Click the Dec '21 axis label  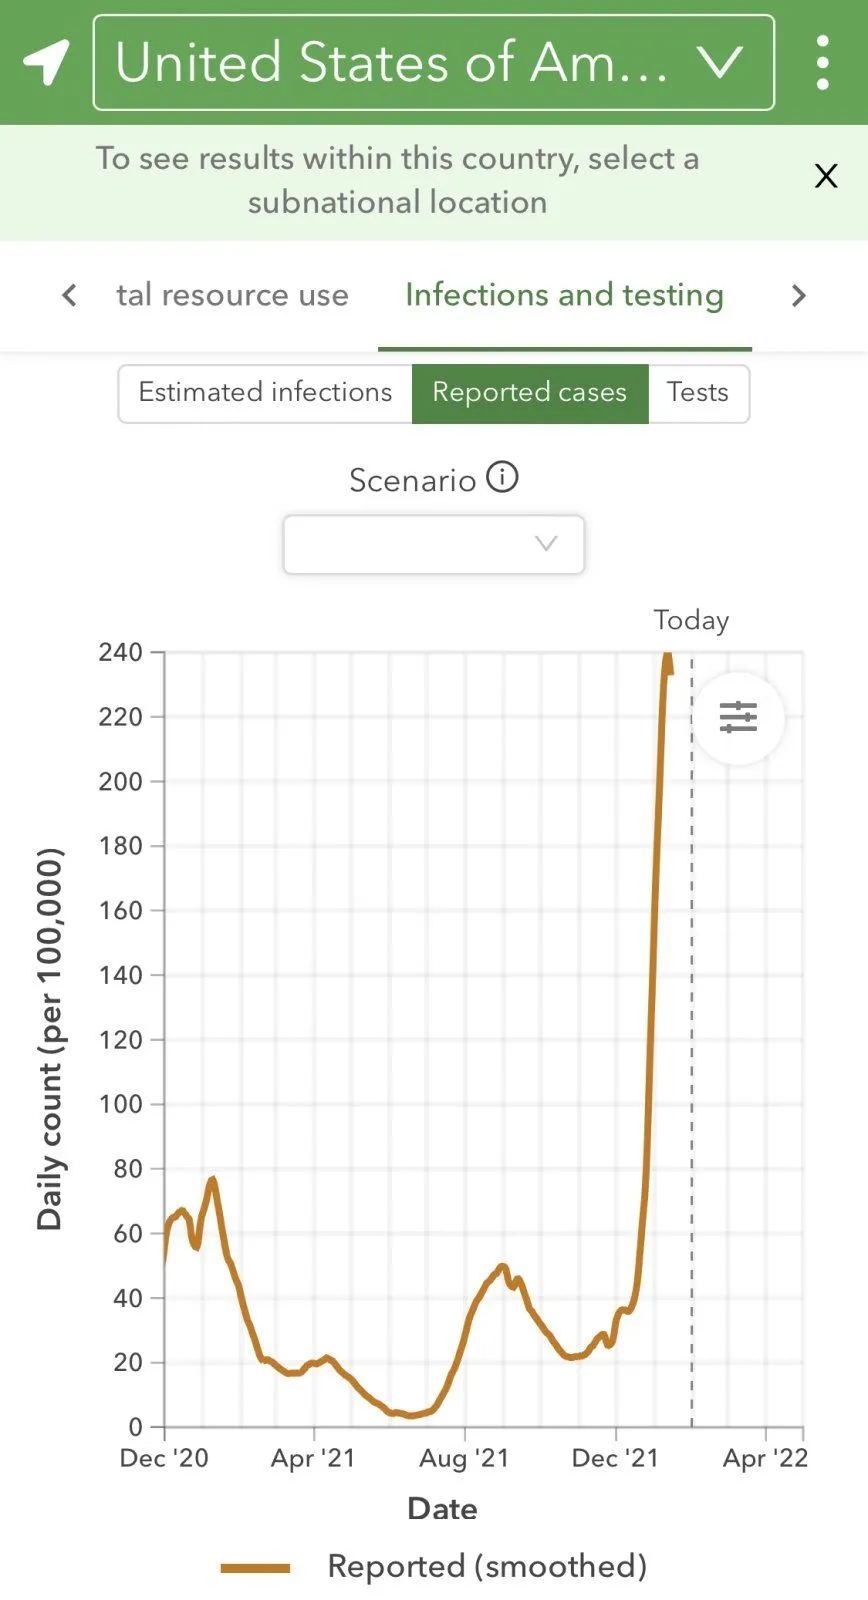tap(615, 1458)
